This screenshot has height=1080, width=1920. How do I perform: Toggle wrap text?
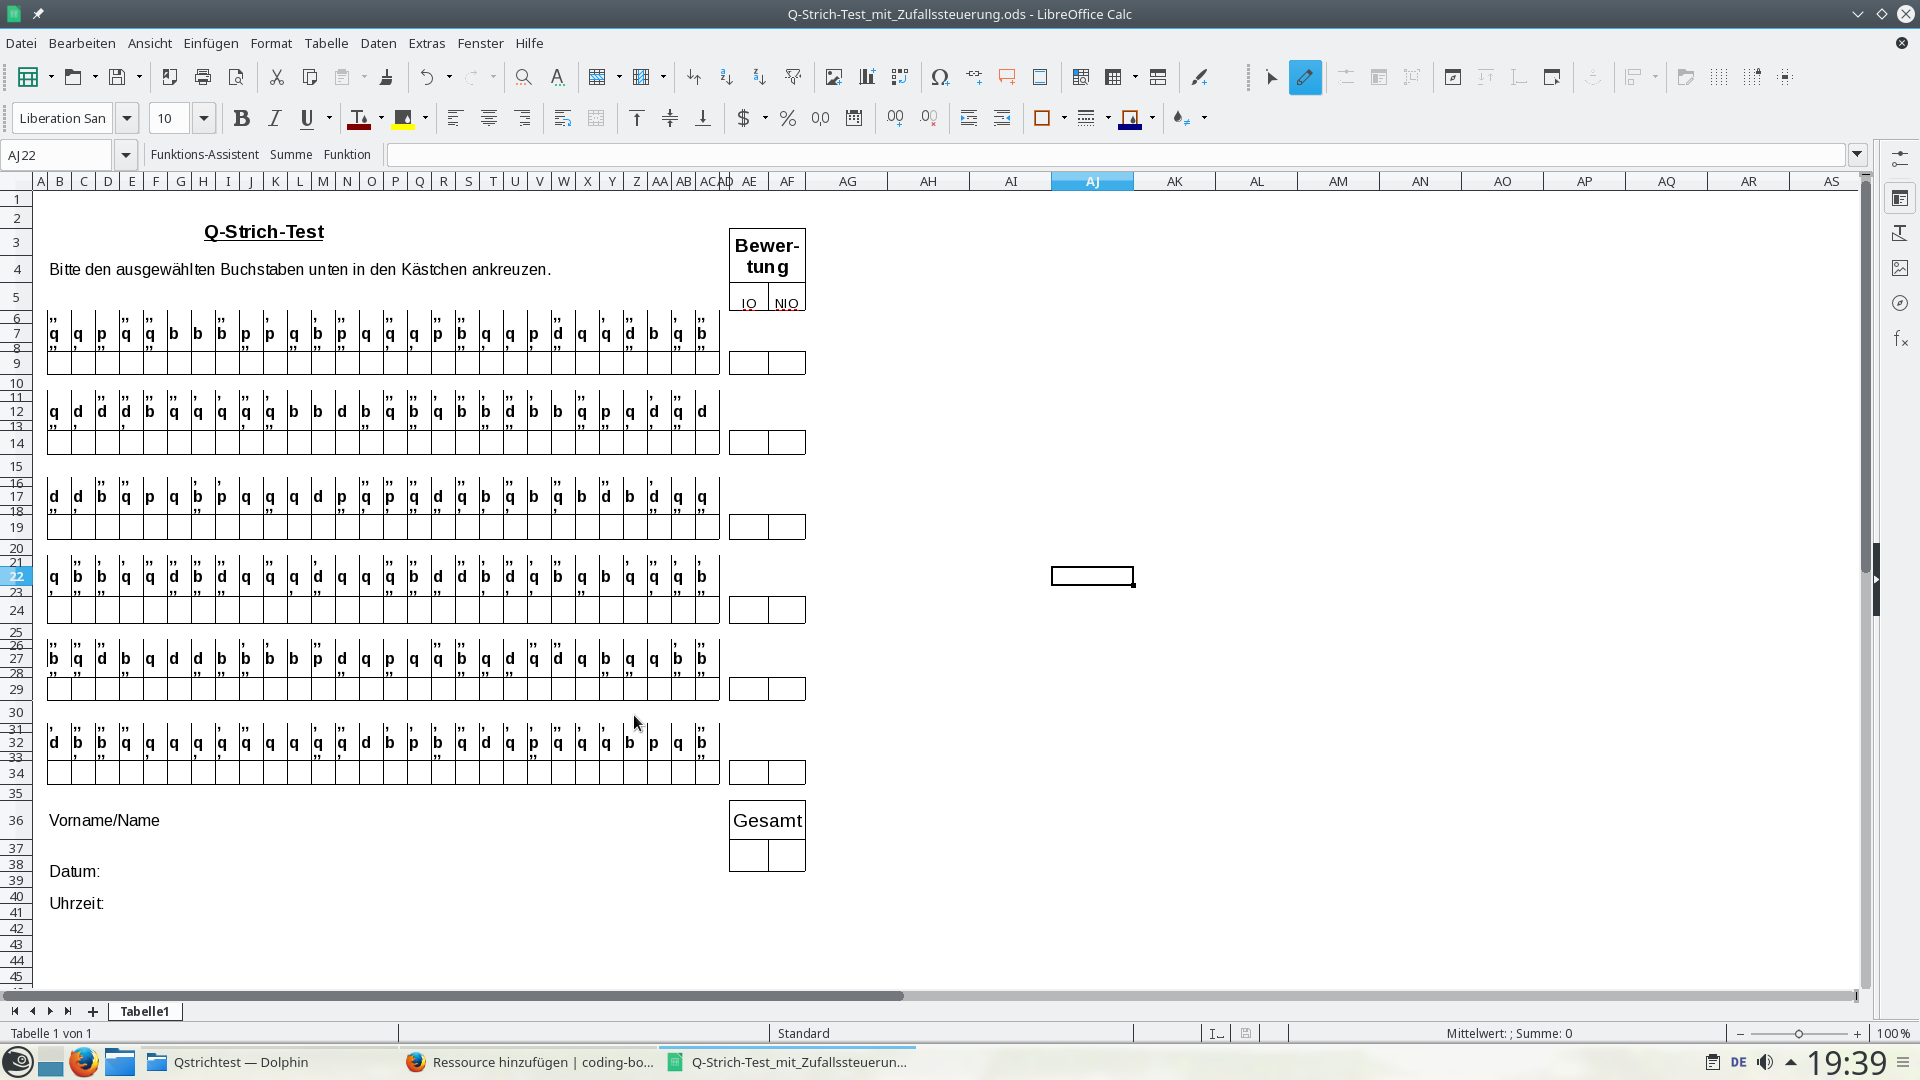(x=563, y=118)
